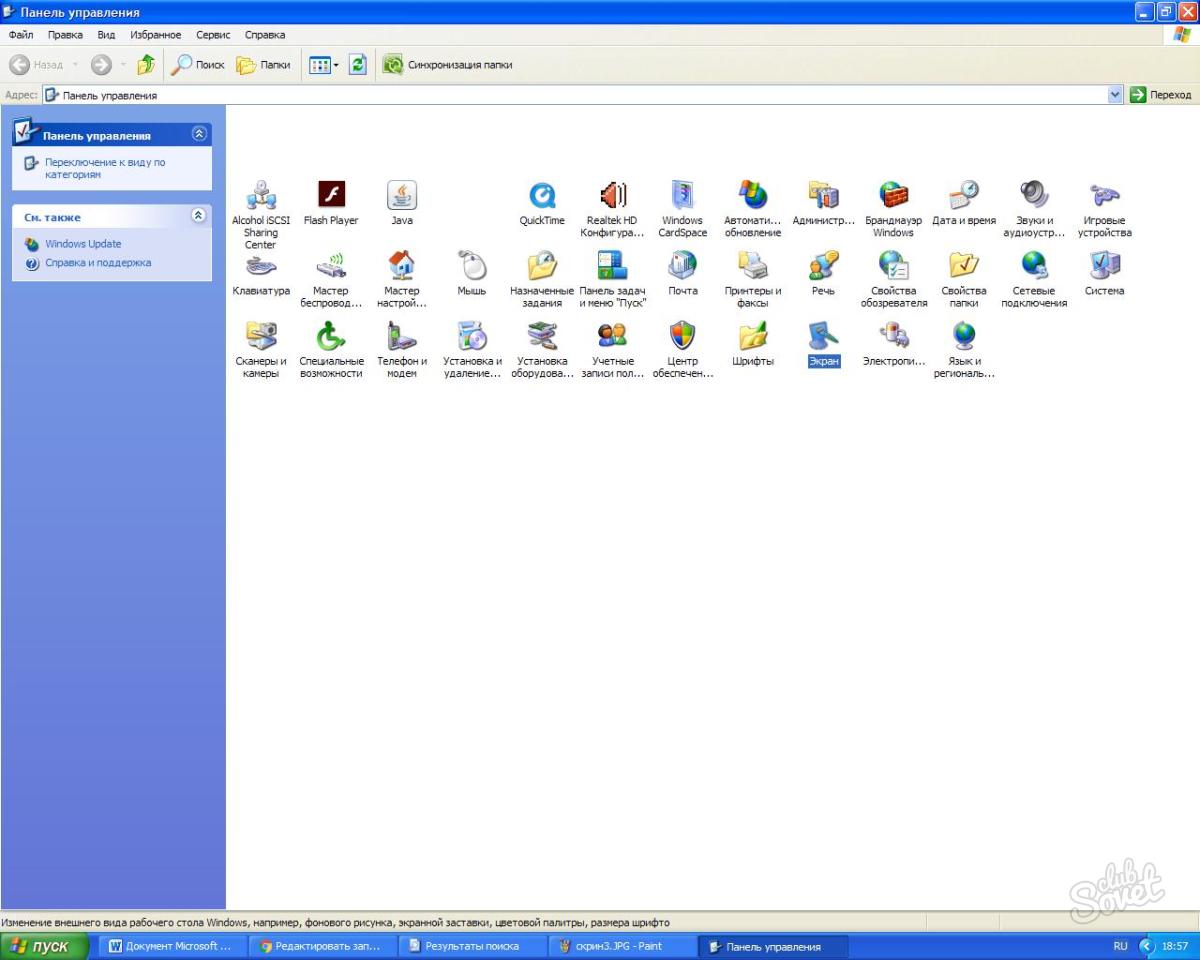Image resolution: width=1200 pixels, height=960 pixels.
Task: Open the Дата и время icon
Action: [x=963, y=195]
